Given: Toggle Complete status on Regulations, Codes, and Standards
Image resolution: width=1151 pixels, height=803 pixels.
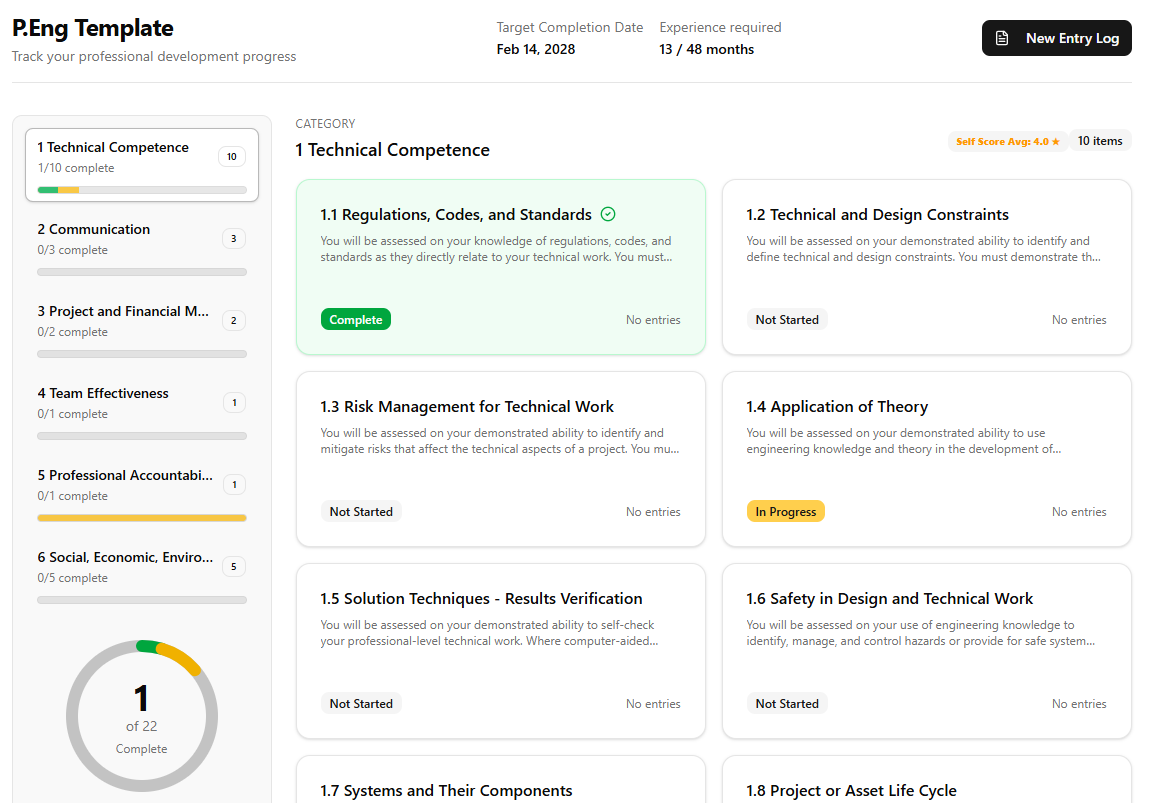Looking at the screenshot, I should click(355, 319).
